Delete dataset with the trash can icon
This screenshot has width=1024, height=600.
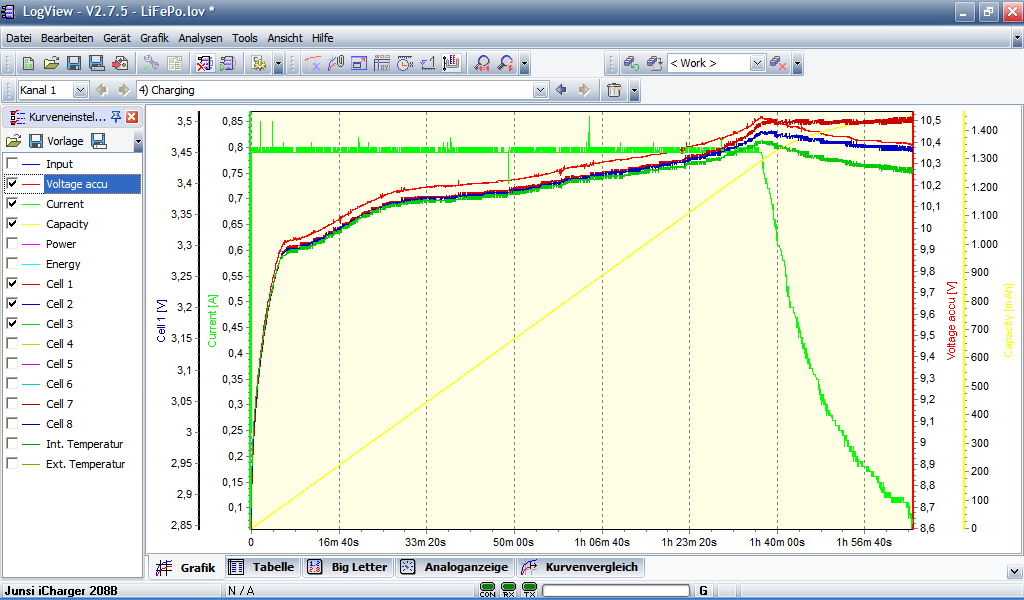pos(614,90)
